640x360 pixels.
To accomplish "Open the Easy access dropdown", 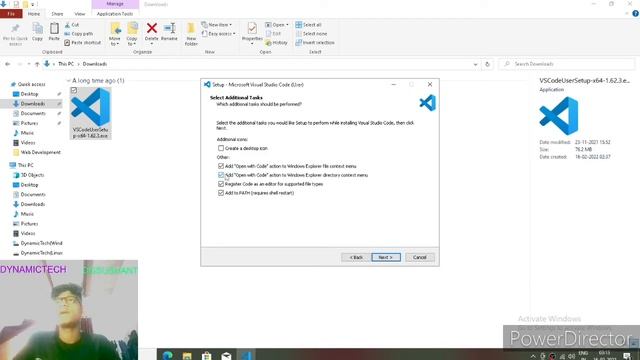I will 218,34.
